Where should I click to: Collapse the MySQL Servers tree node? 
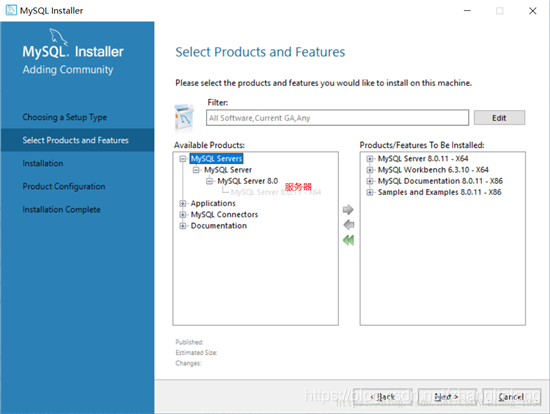tap(182, 159)
